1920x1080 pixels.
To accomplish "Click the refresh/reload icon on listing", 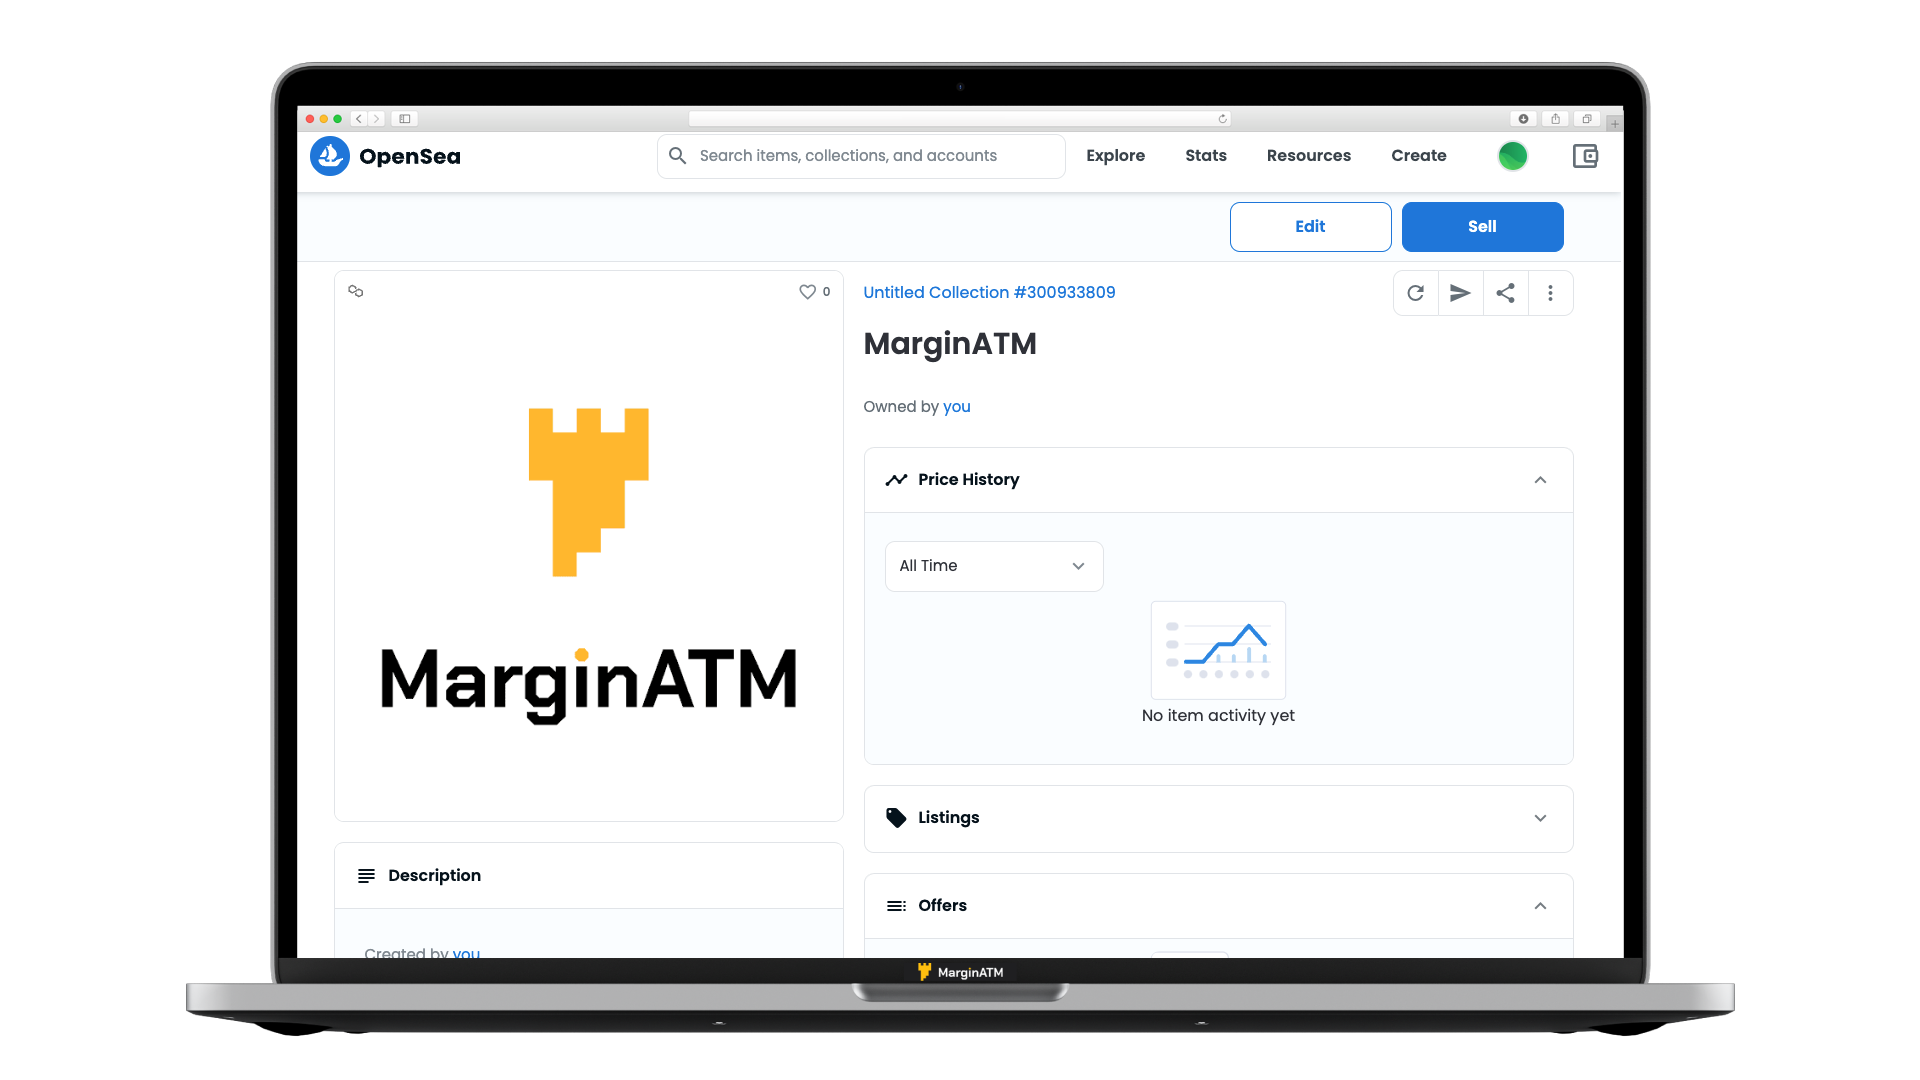I will [x=1416, y=293].
